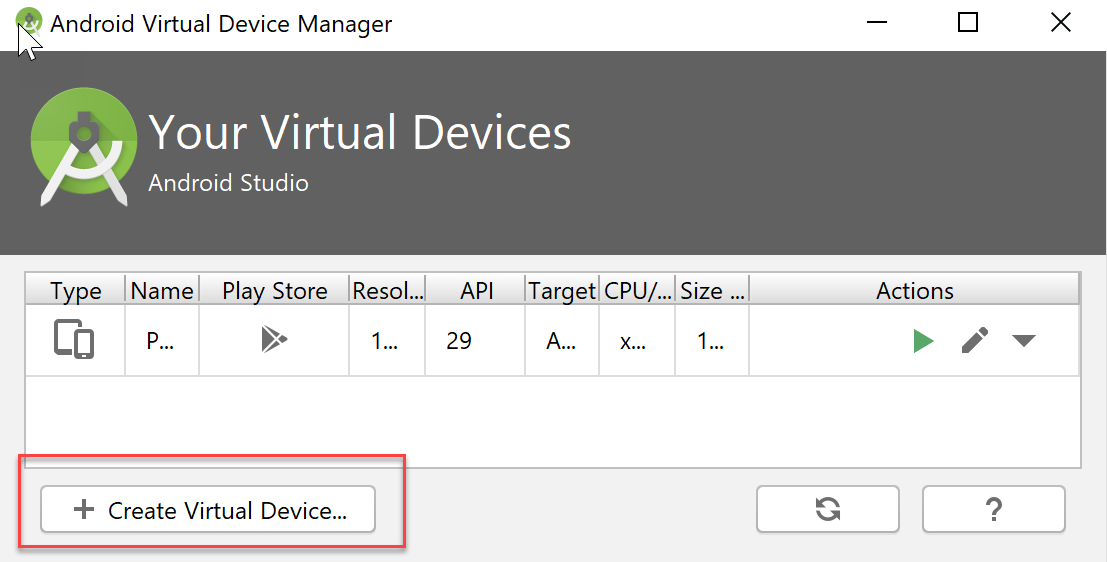1107x562 pixels.
Task: Sort by the CPU/ABI column header
Action: 638,290
